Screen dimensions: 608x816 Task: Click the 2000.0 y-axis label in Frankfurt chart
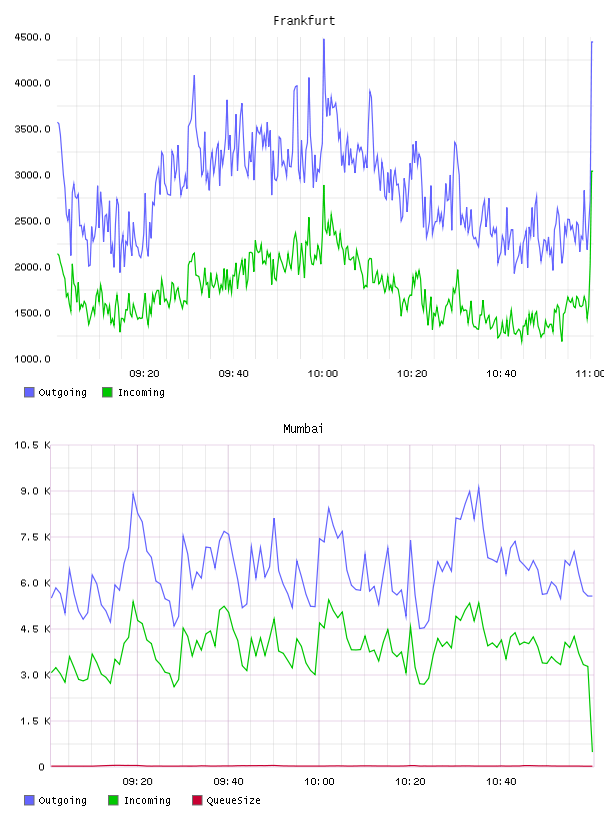tap(32, 267)
